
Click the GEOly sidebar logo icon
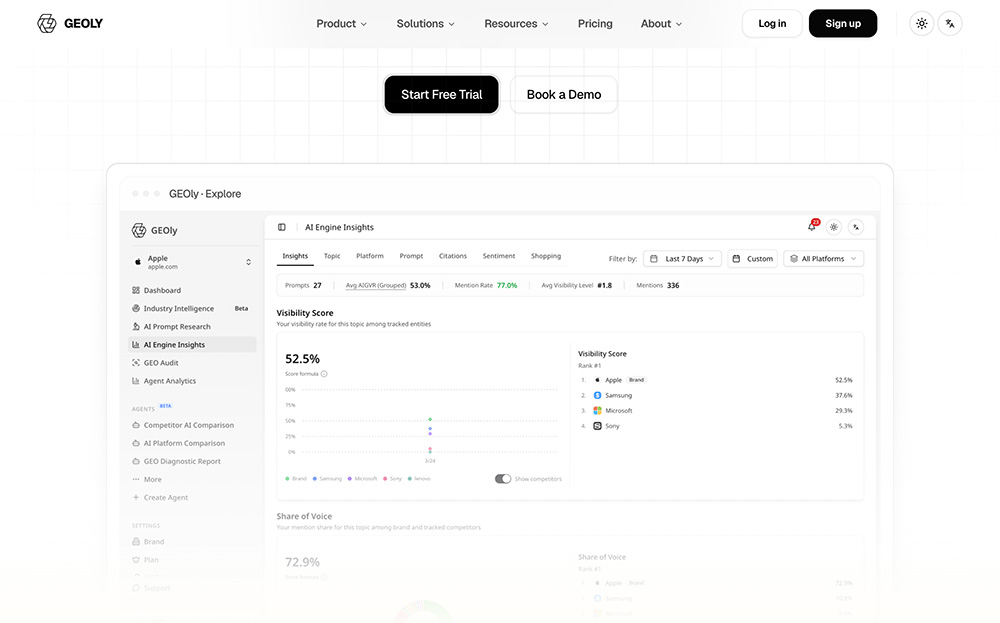point(138,230)
